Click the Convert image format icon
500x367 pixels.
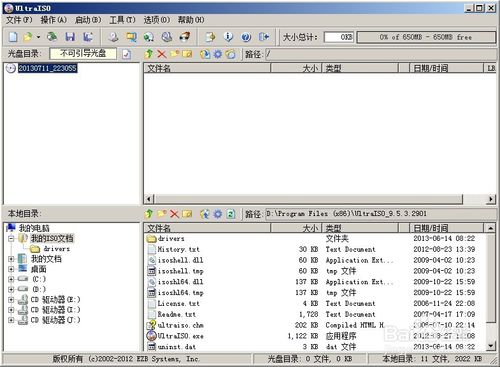click(131, 37)
